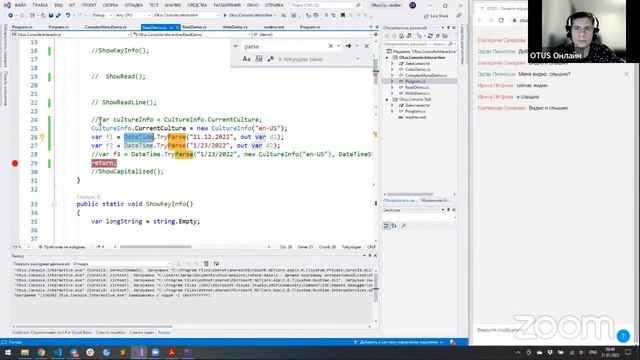The width and height of the screenshot is (640, 360).
Task: Toggle Match whole word in find box
Action: tap(259, 59)
